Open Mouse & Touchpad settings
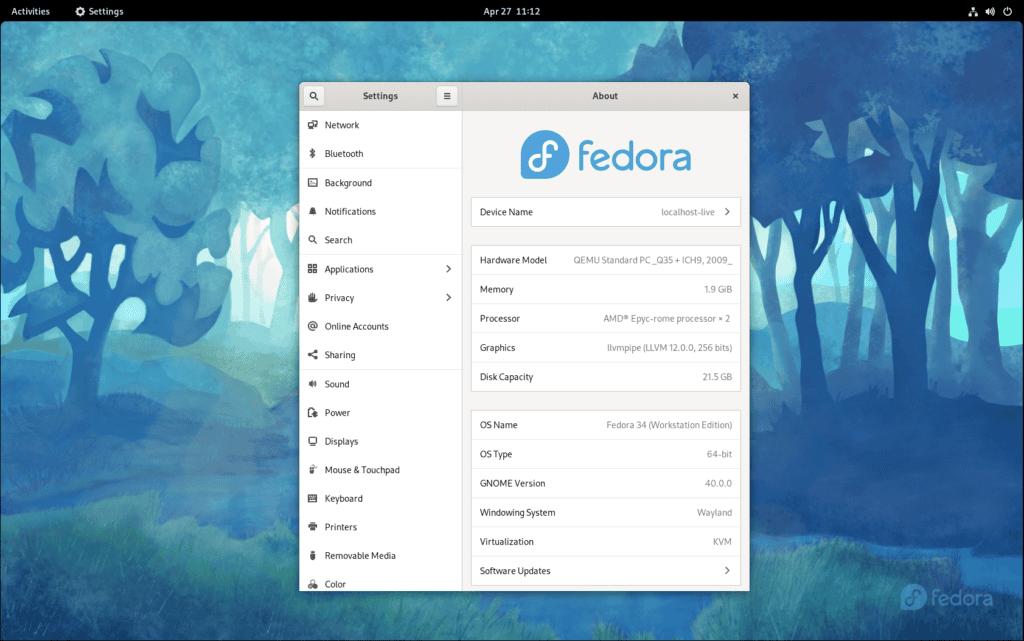 (381, 469)
